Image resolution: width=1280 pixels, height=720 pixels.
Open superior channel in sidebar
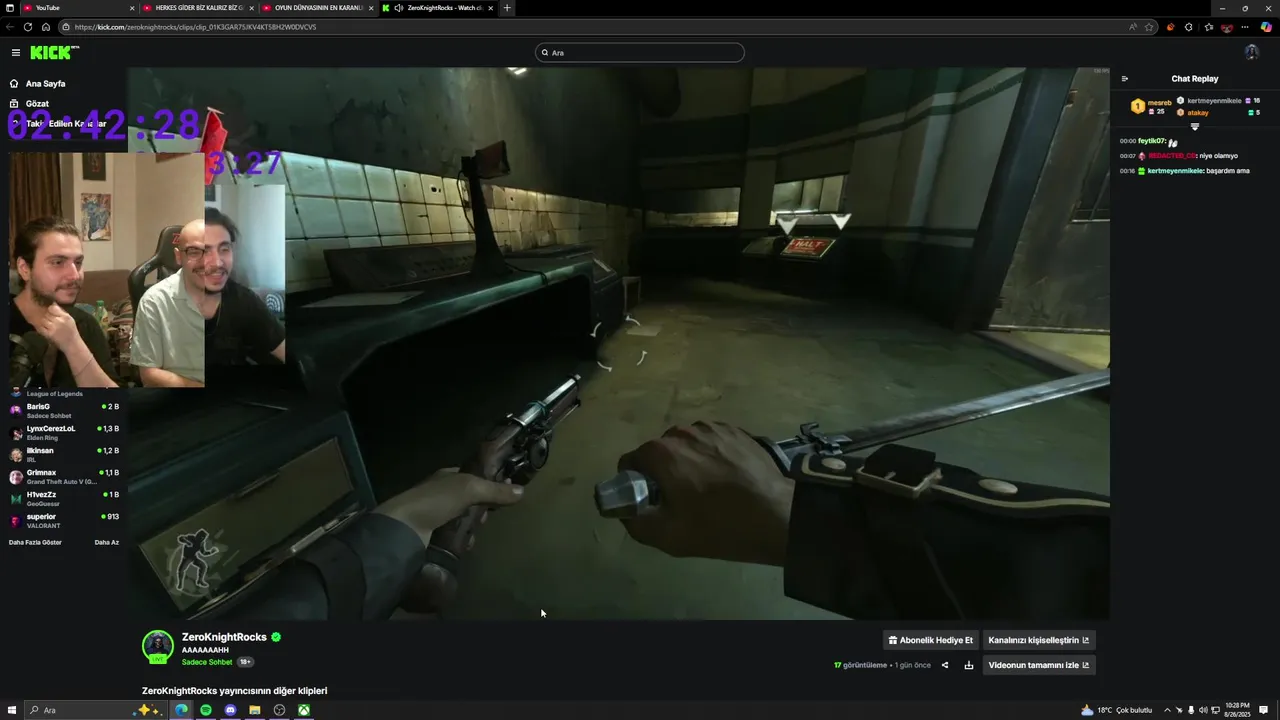[x=63, y=520]
